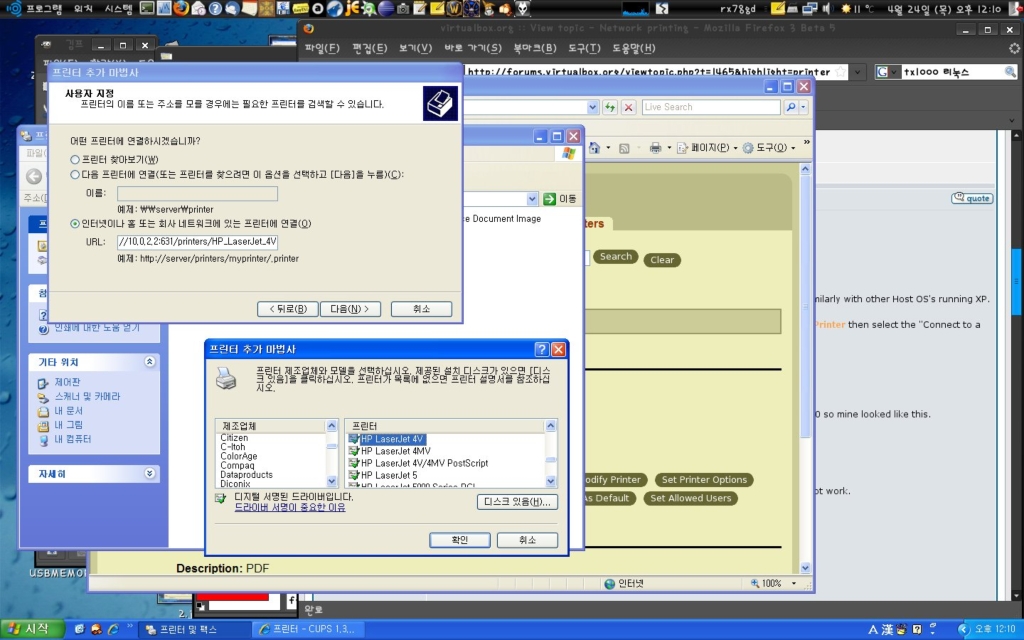Open the zoom 100% dropdown in IE status bar
Viewport: 1024px width, 640px height.
(794, 583)
